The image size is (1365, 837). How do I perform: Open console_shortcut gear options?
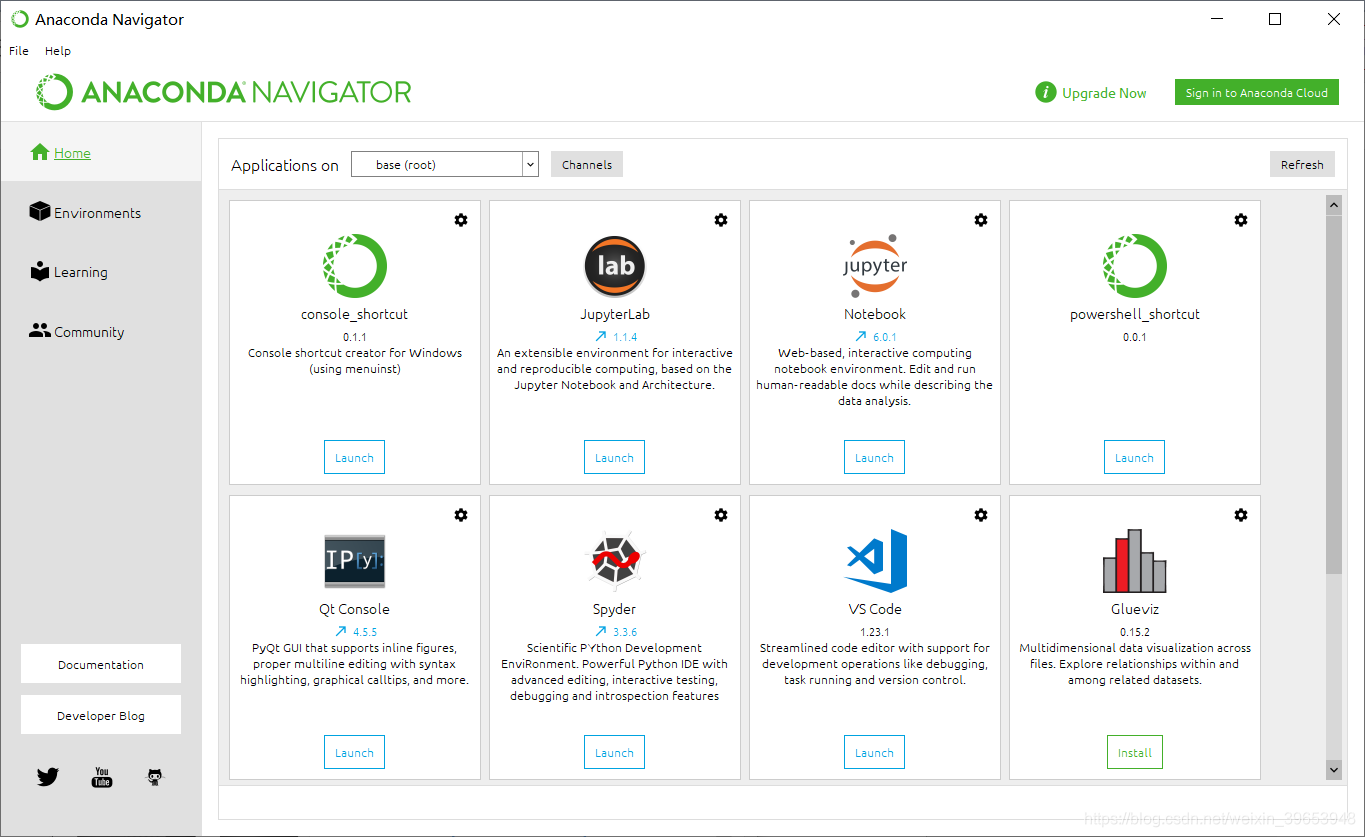[461, 220]
